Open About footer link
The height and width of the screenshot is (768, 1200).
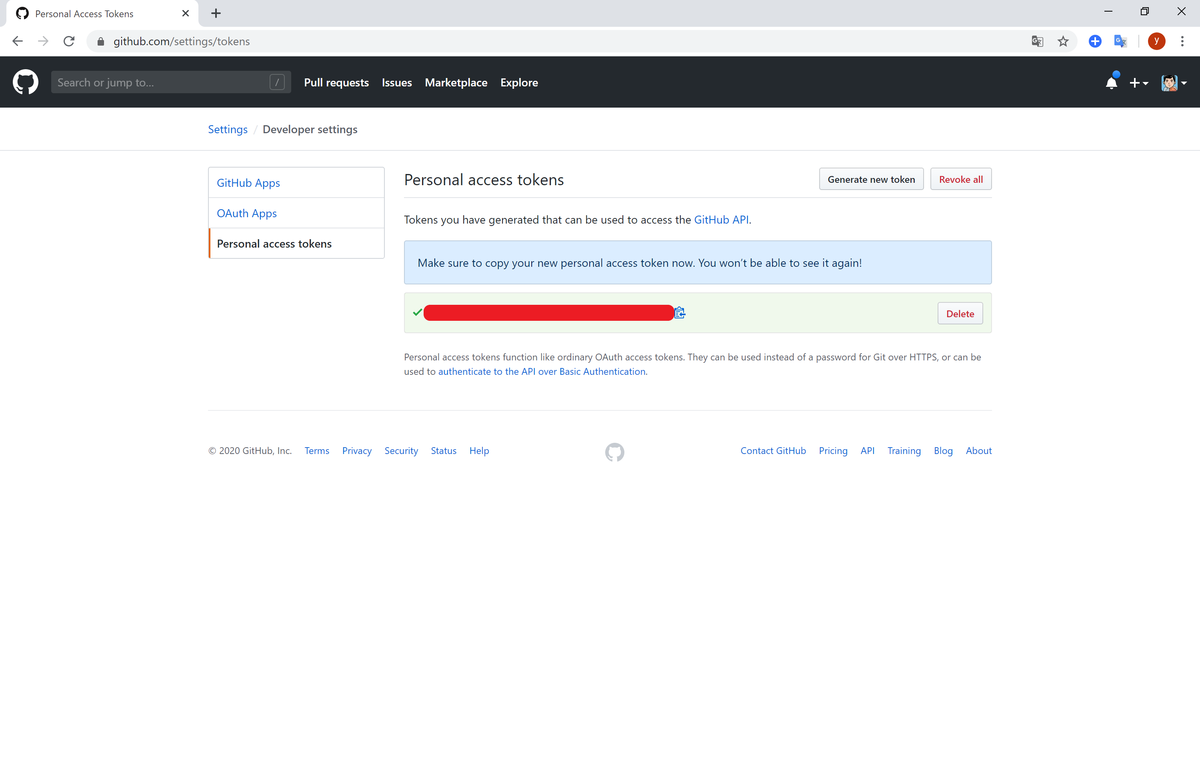(x=979, y=451)
